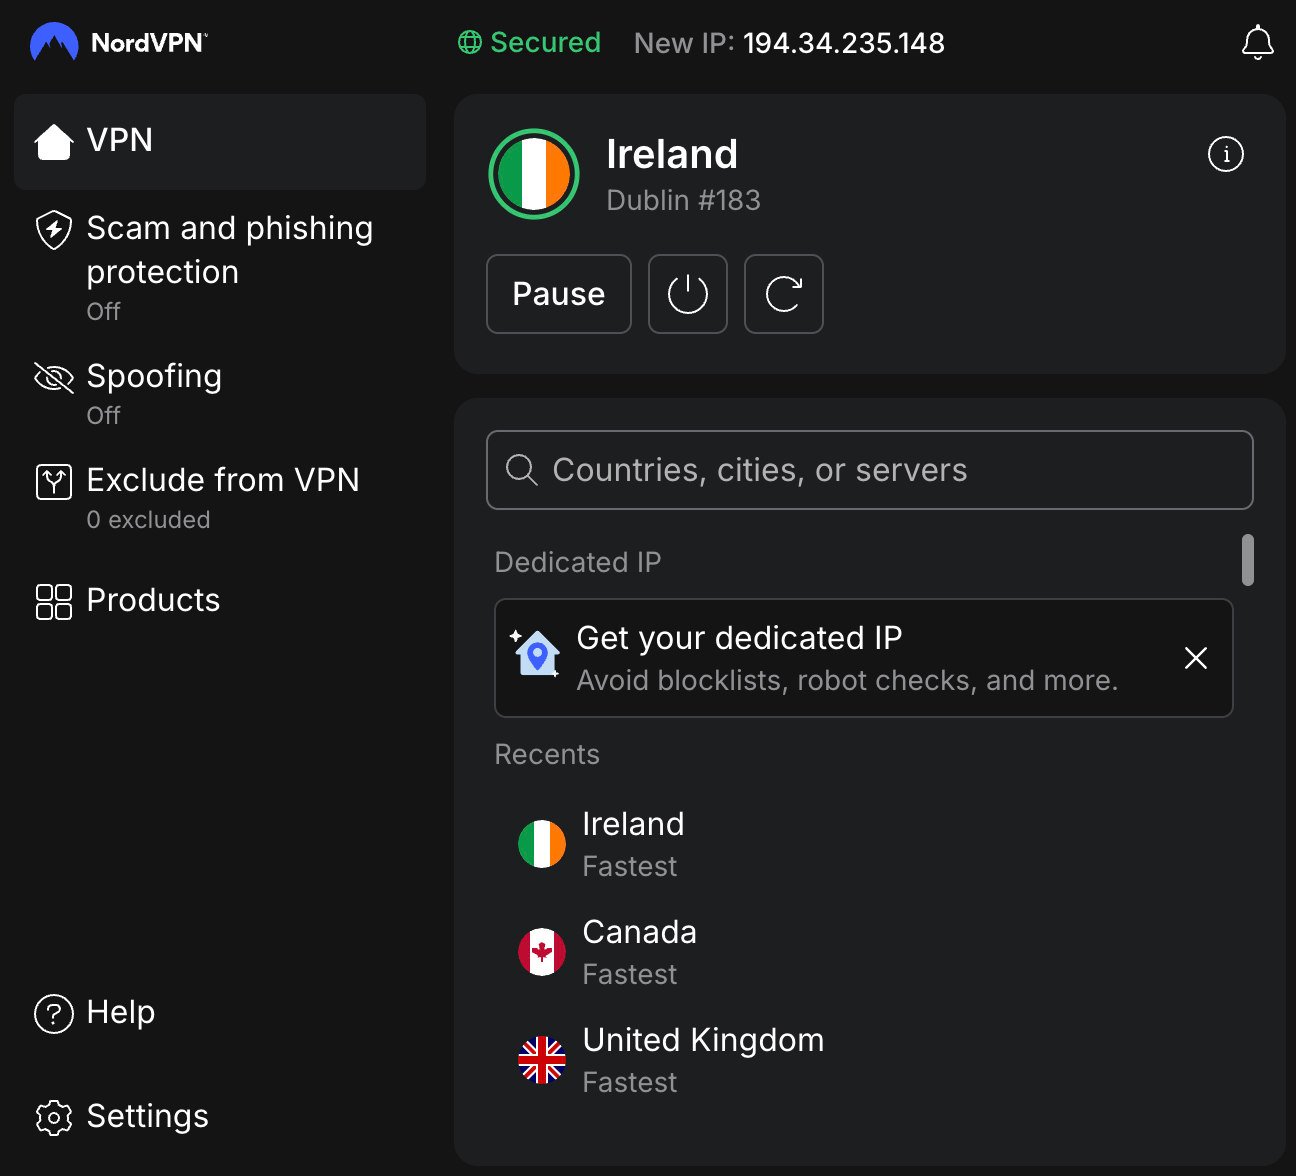The image size is (1296, 1176).
Task: Open the Get your dedicated IP offer
Action: pyautogui.click(x=864, y=658)
